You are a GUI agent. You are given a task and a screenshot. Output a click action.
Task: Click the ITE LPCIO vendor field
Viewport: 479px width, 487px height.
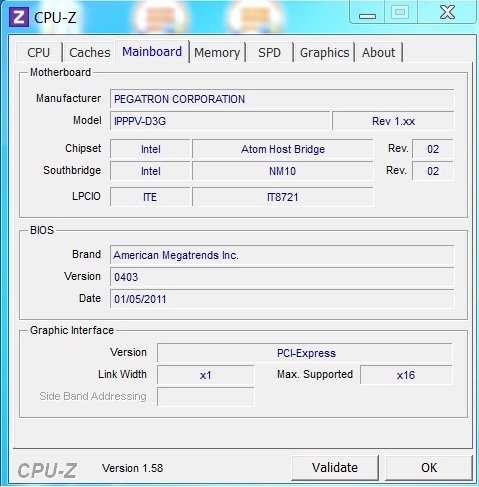click(150, 197)
